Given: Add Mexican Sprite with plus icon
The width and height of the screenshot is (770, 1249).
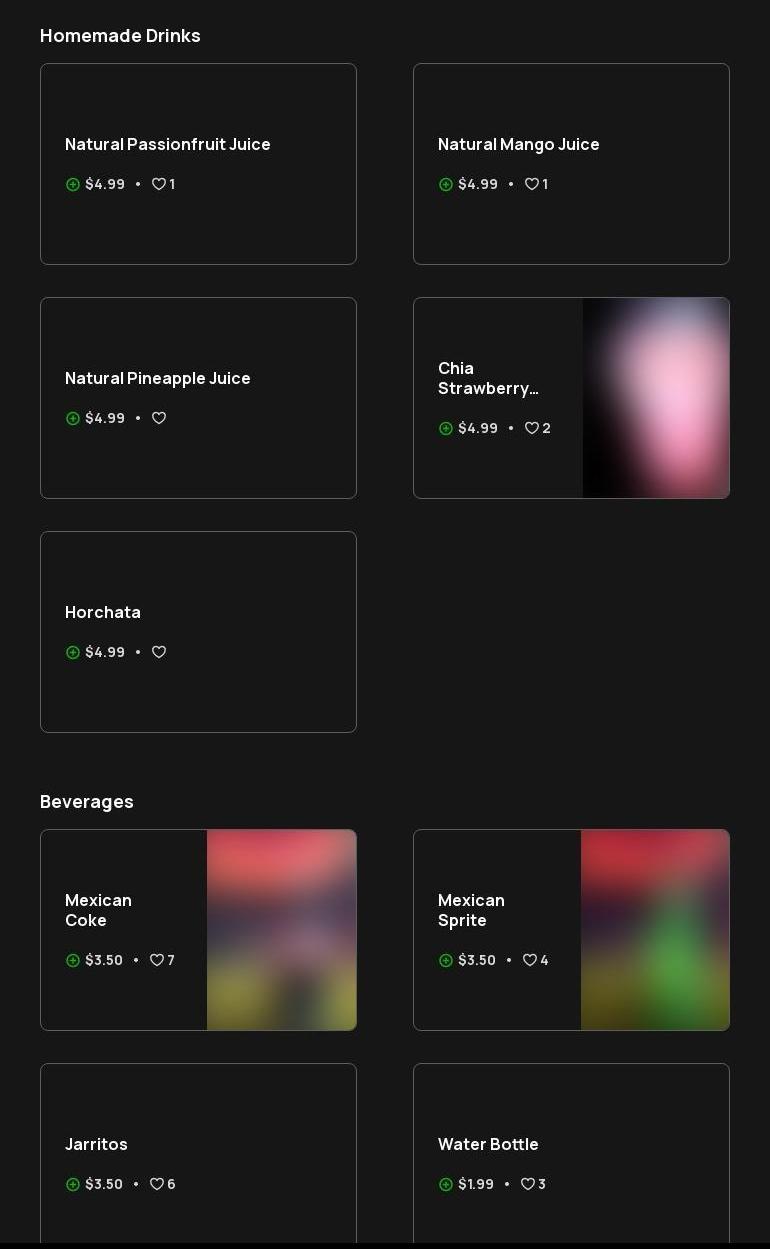Looking at the screenshot, I should [445, 960].
